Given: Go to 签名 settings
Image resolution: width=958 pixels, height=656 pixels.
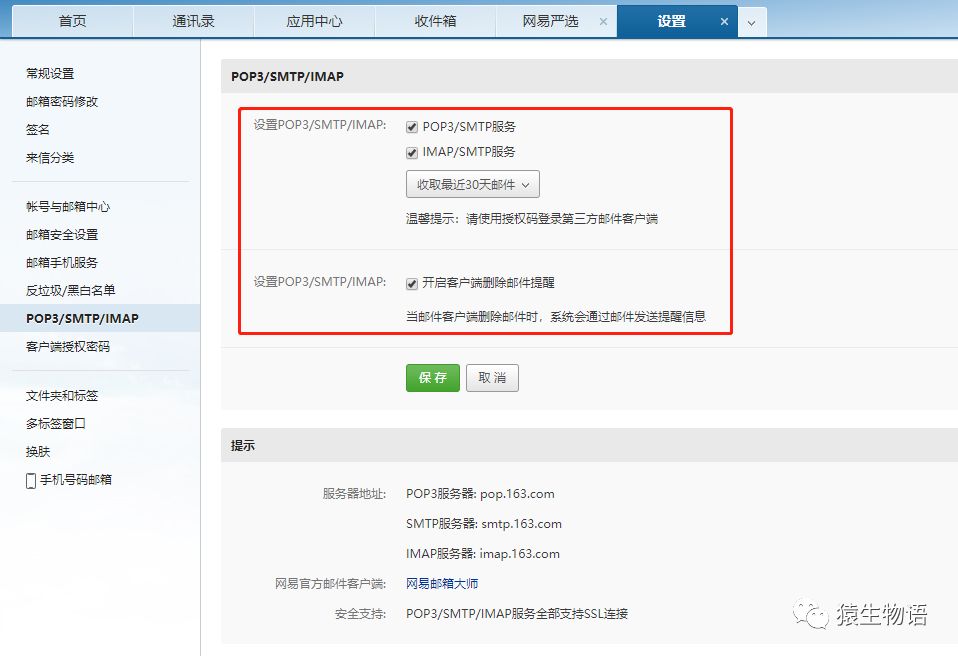Looking at the screenshot, I should click(38, 129).
